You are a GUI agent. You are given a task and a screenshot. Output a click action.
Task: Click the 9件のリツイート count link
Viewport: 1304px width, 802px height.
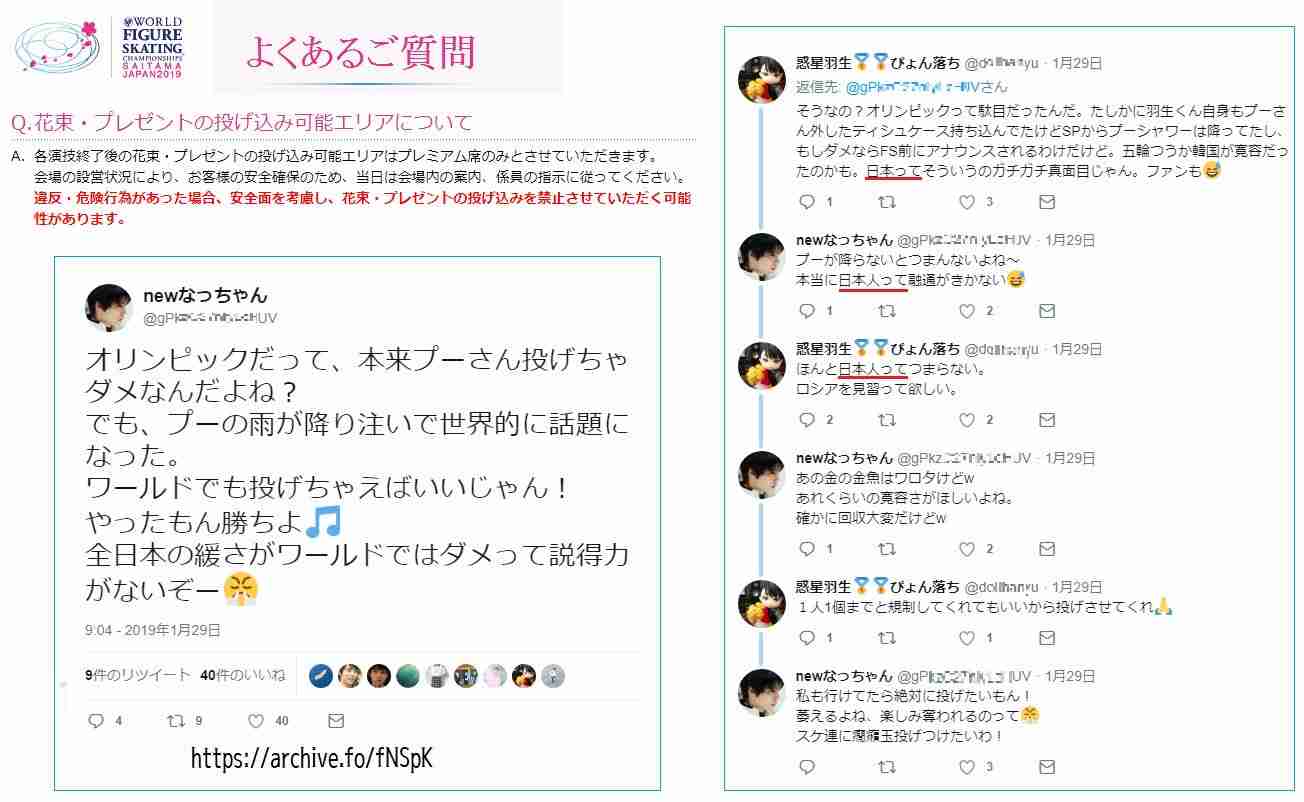coord(138,676)
